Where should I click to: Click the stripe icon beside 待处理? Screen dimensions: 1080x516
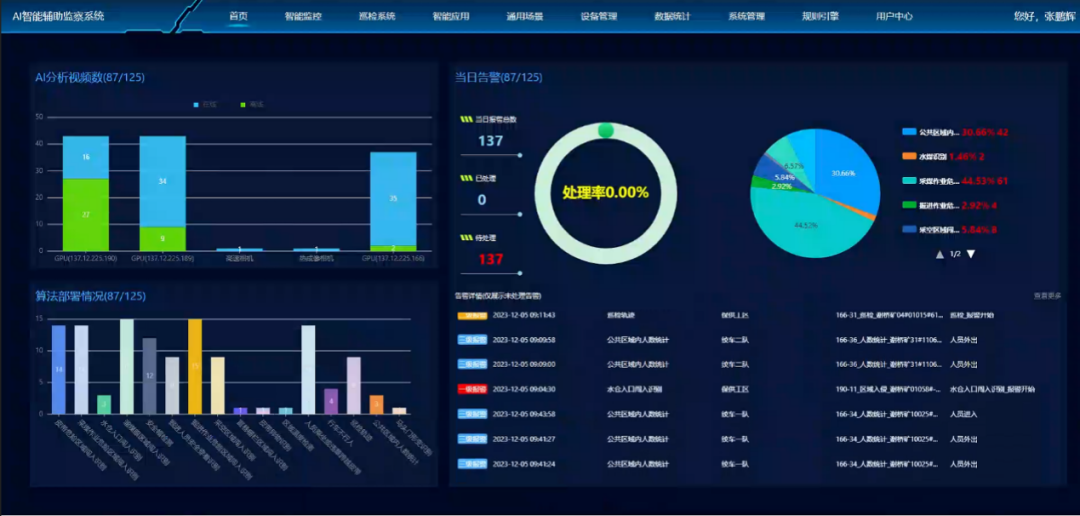click(465, 238)
